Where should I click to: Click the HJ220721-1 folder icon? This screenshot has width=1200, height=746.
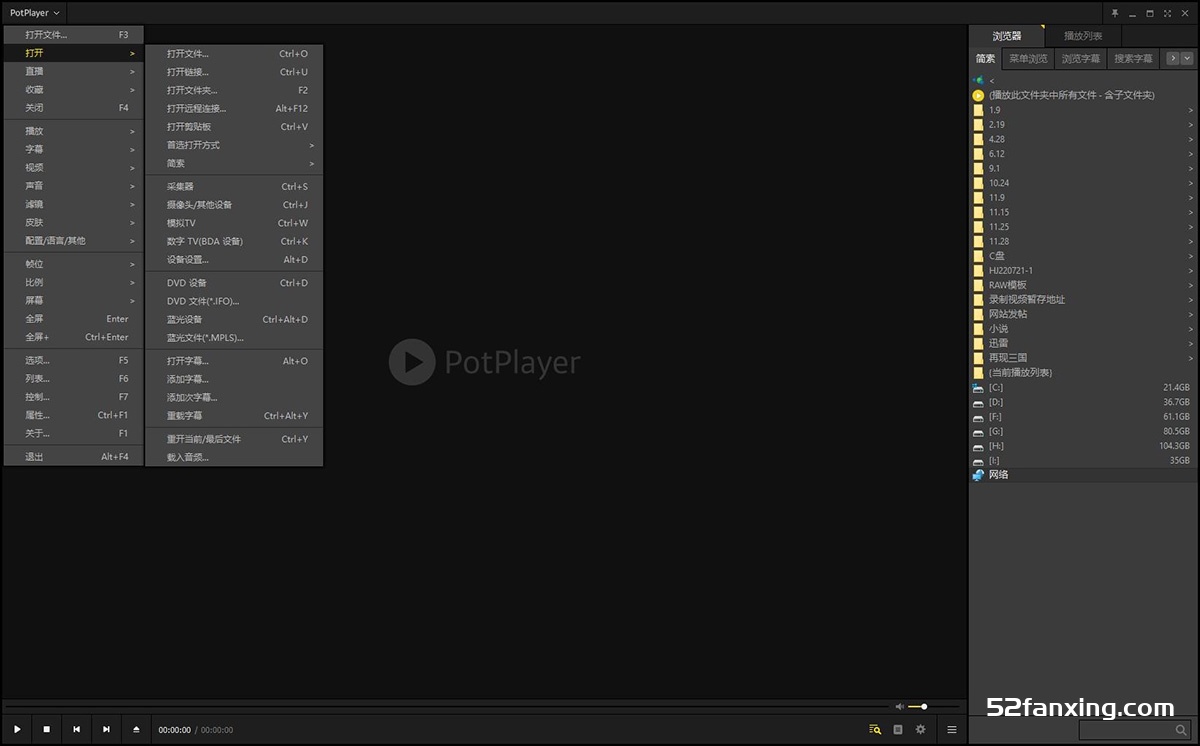point(979,270)
